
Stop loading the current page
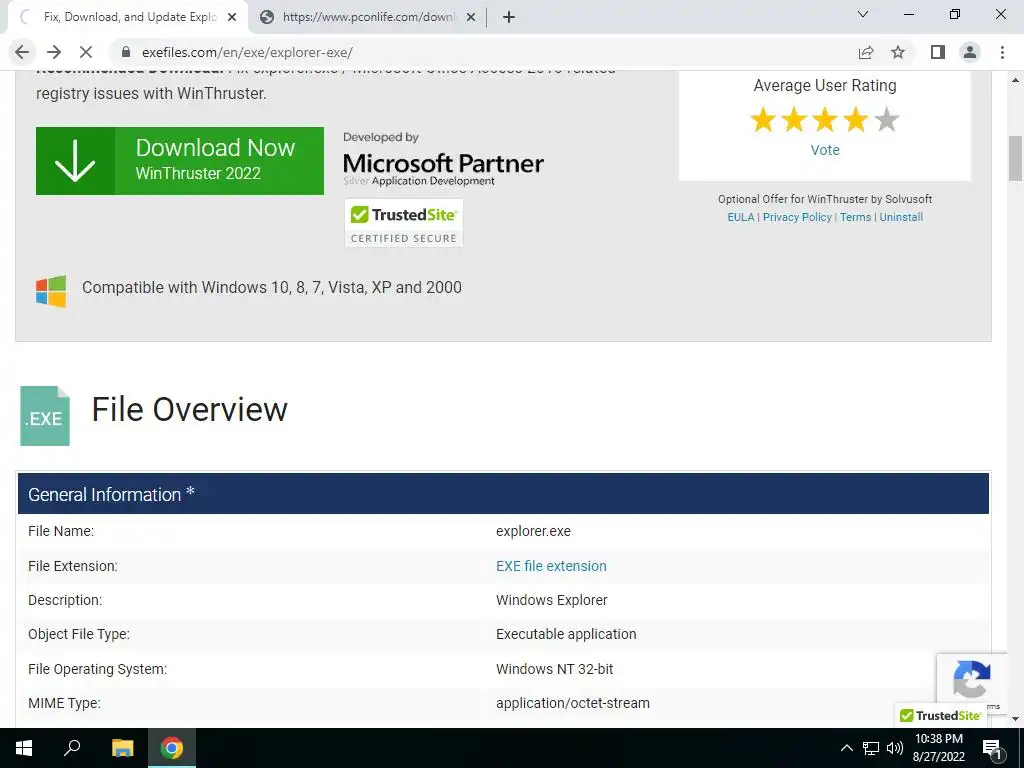[x=86, y=52]
